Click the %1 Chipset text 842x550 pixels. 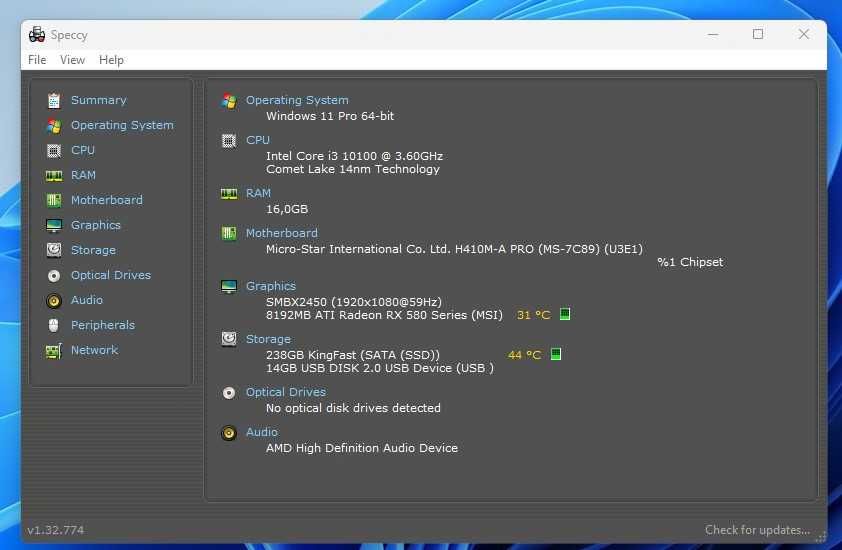pyautogui.click(x=690, y=262)
